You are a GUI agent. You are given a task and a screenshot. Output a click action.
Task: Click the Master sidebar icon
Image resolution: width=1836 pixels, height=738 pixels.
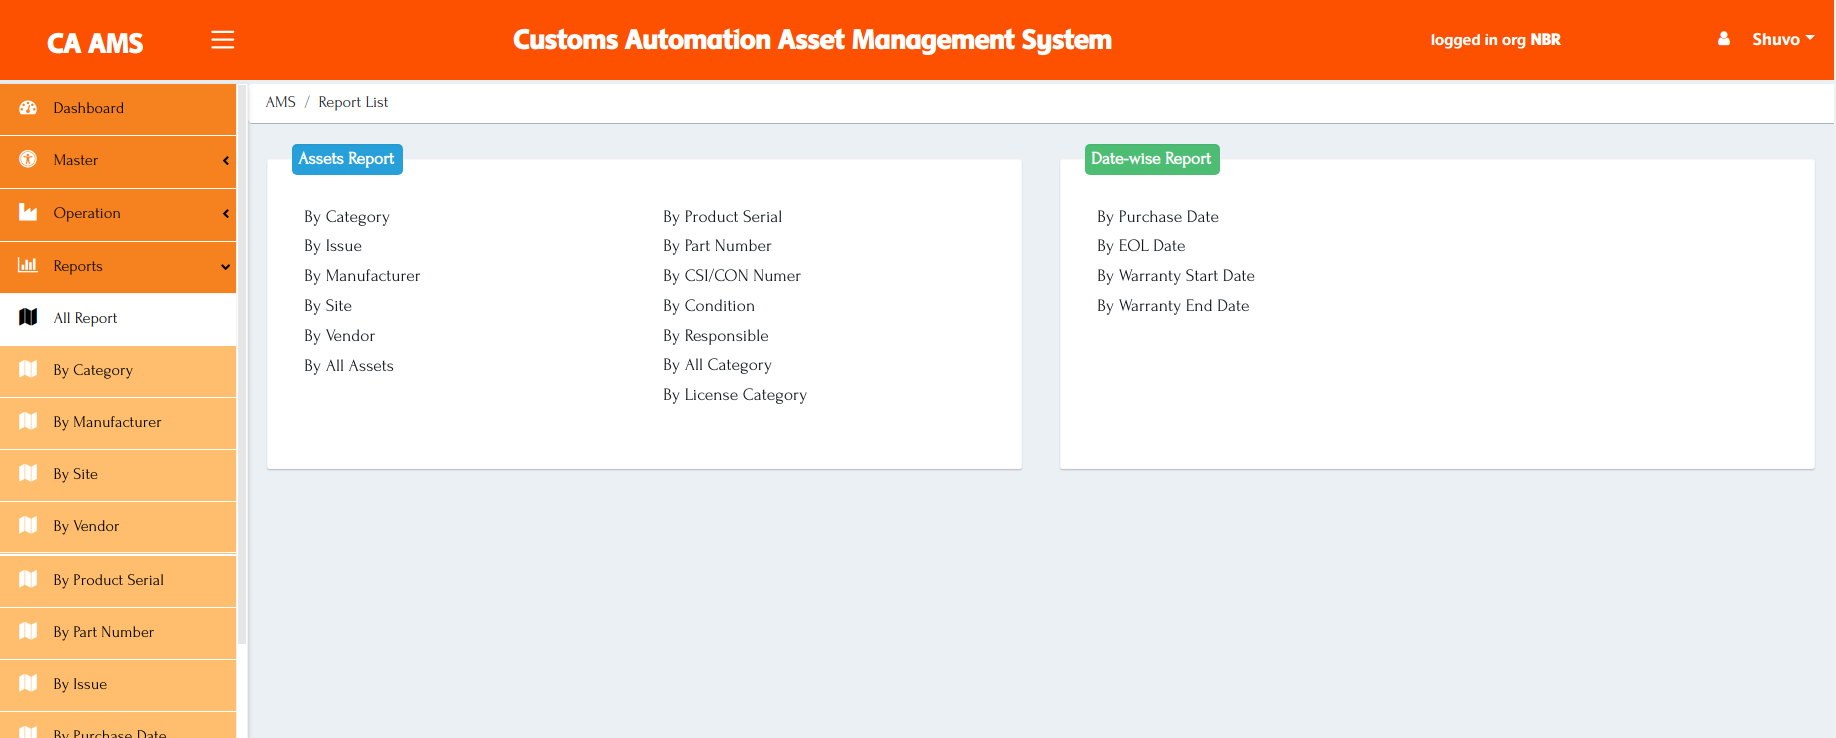(x=28, y=160)
